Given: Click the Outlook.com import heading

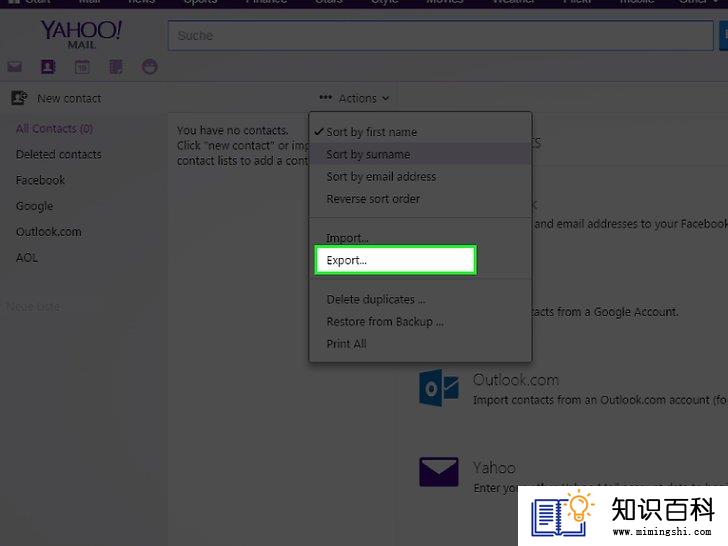Looking at the screenshot, I should tap(516, 380).
